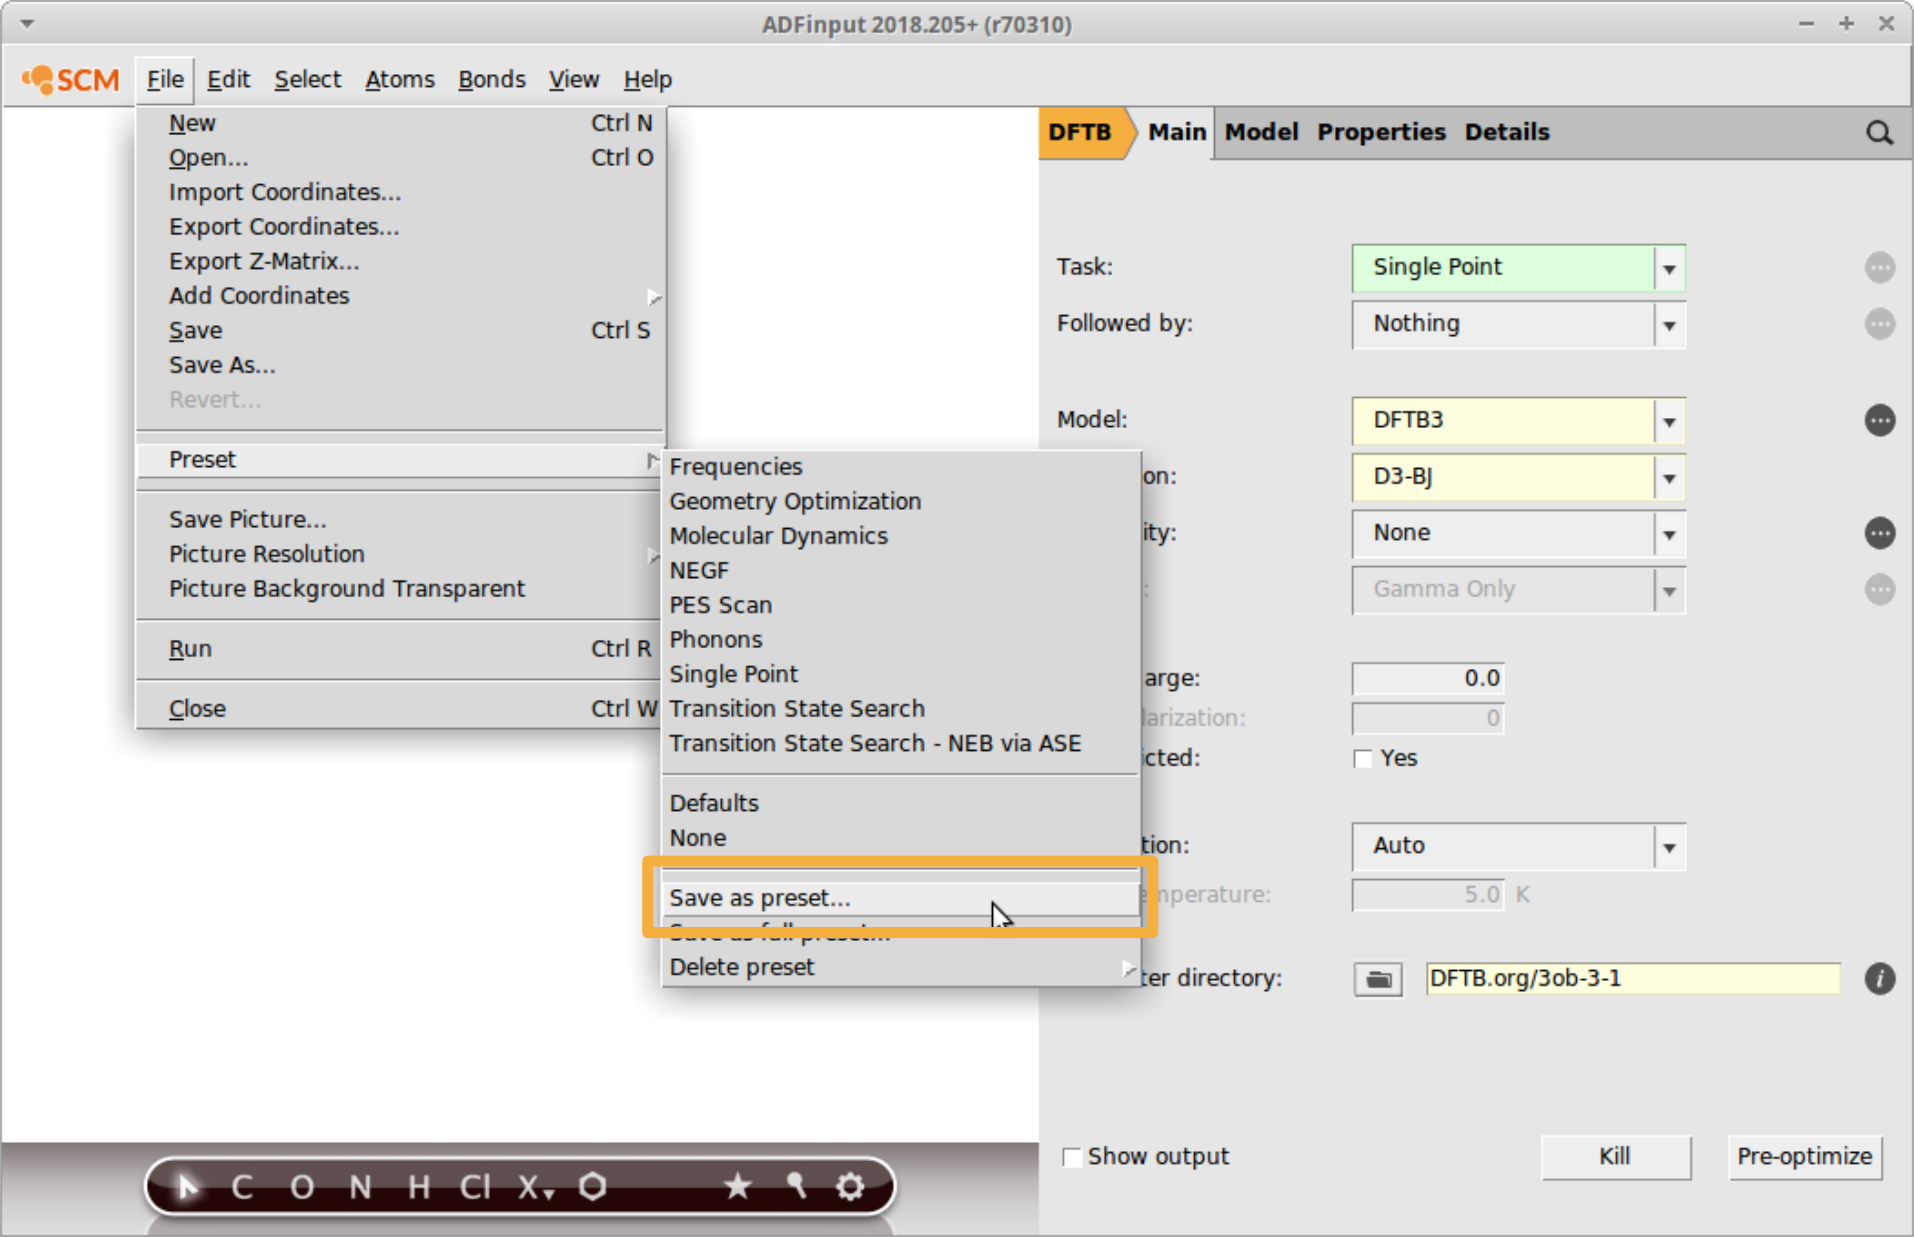
Task: Expand the Auto dropdown
Action: [x=1518, y=847]
